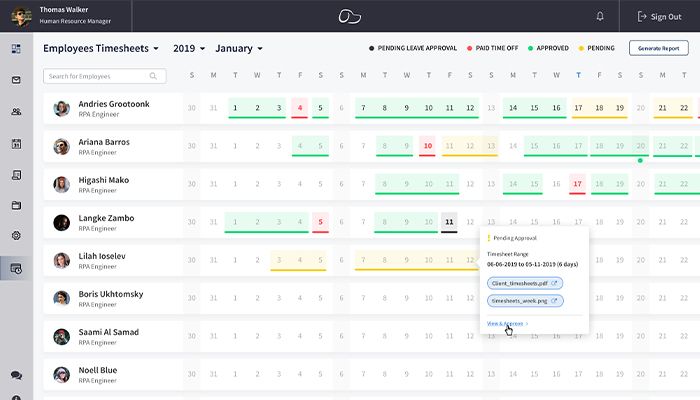Select the Approved legend item
The width and height of the screenshot is (700, 400).
pos(548,48)
